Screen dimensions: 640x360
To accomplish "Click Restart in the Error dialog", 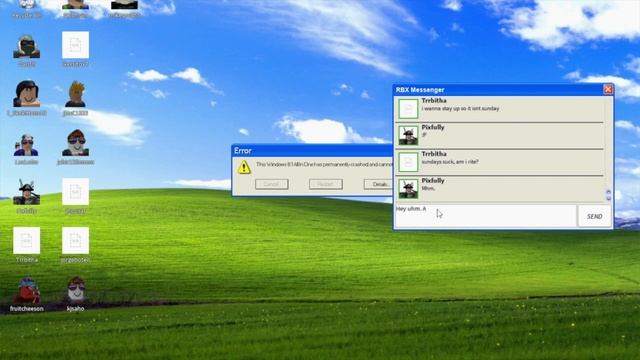I will [x=325, y=184].
